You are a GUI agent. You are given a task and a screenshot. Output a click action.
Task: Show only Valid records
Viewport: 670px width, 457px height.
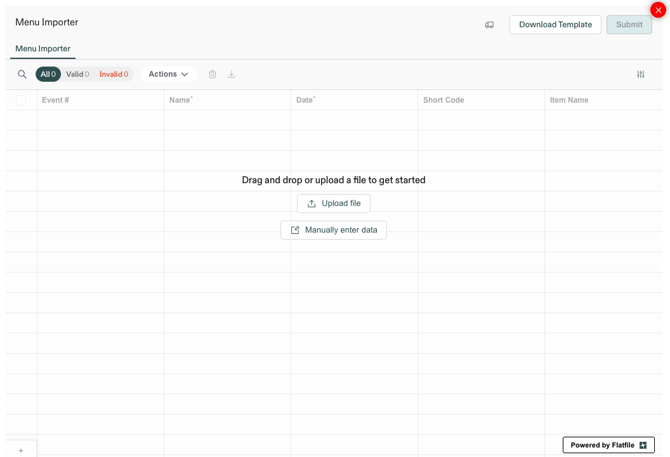77,74
